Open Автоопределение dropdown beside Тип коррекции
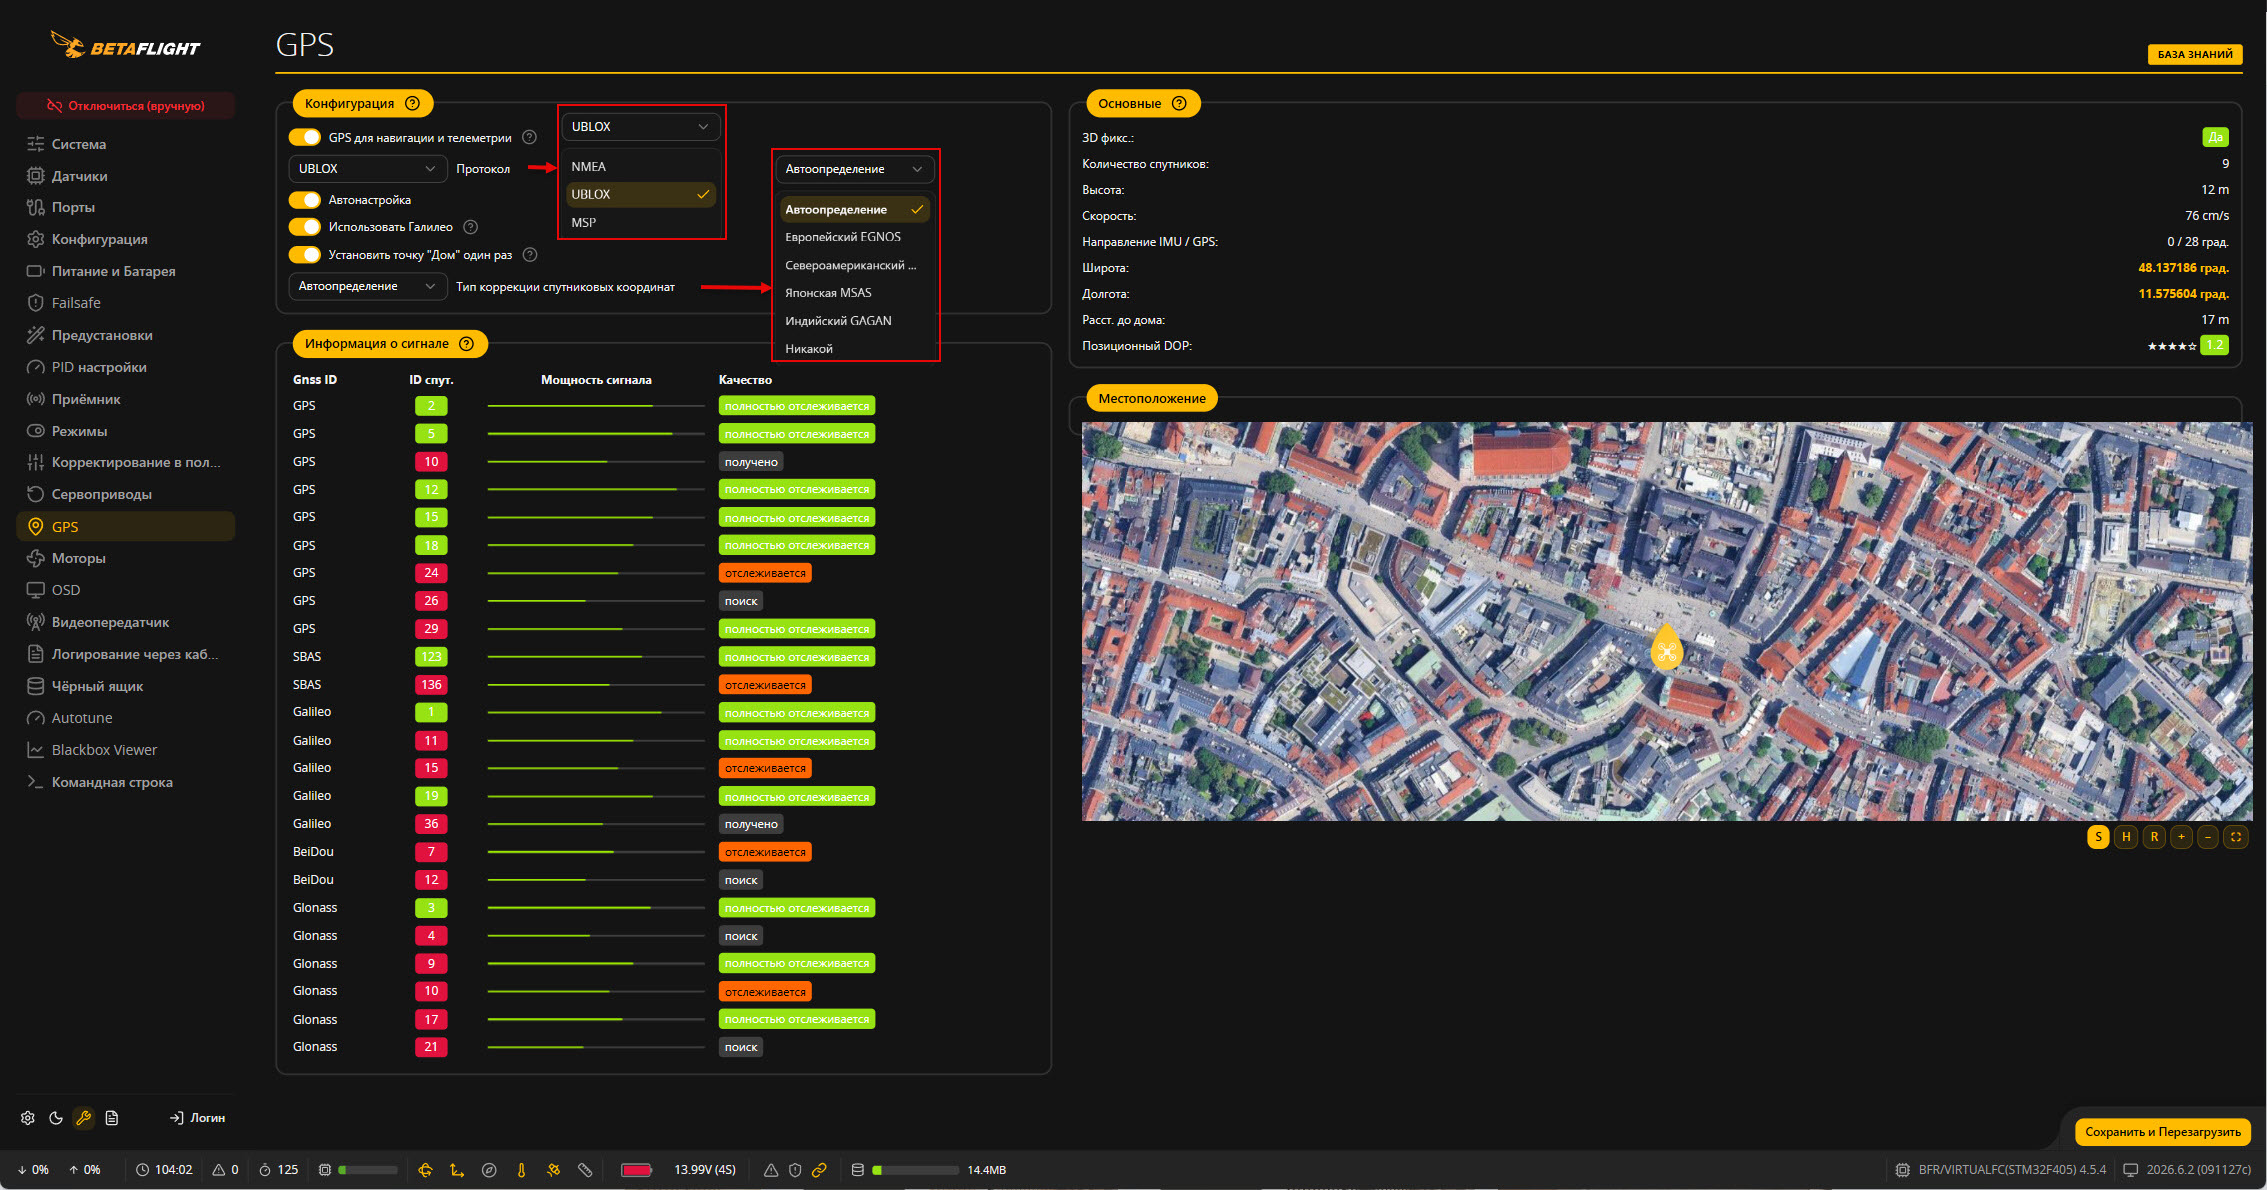This screenshot has height=1190, width=2267. tap(367, 287)
